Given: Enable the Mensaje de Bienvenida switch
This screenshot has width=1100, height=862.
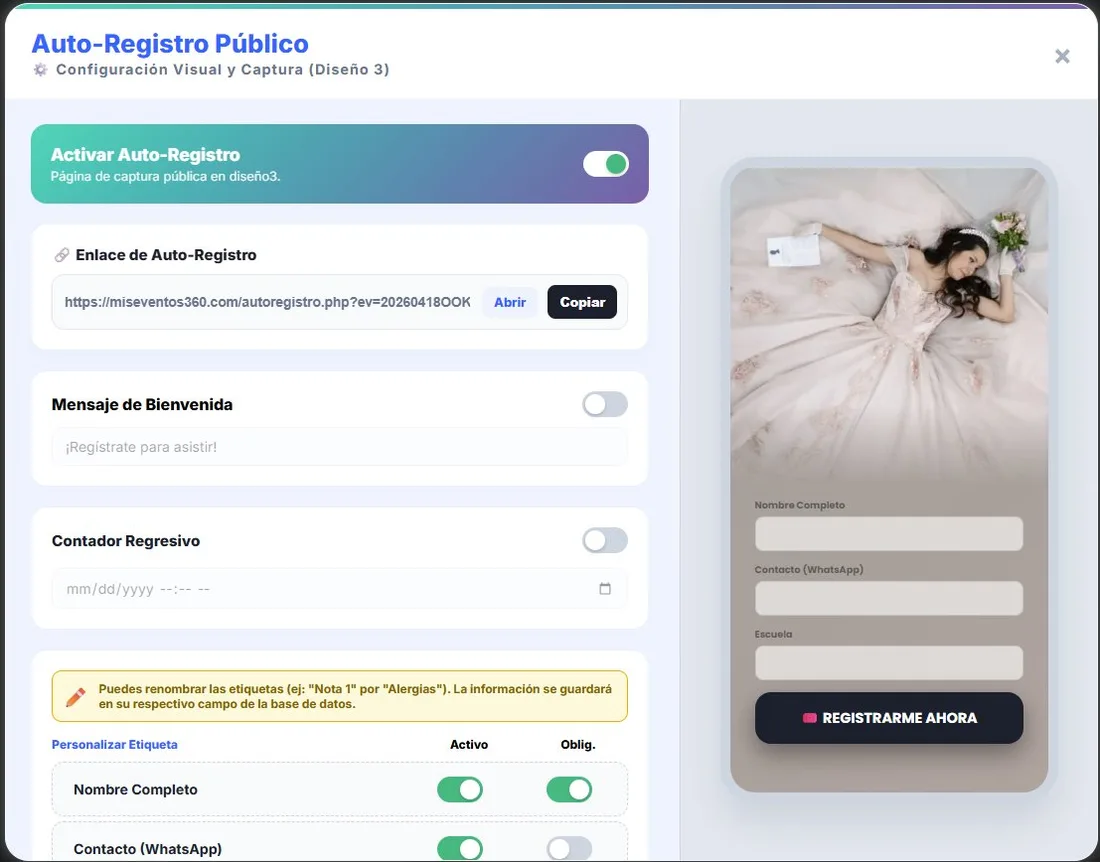Looking at the screenshot, I should [x=605, y=404].
